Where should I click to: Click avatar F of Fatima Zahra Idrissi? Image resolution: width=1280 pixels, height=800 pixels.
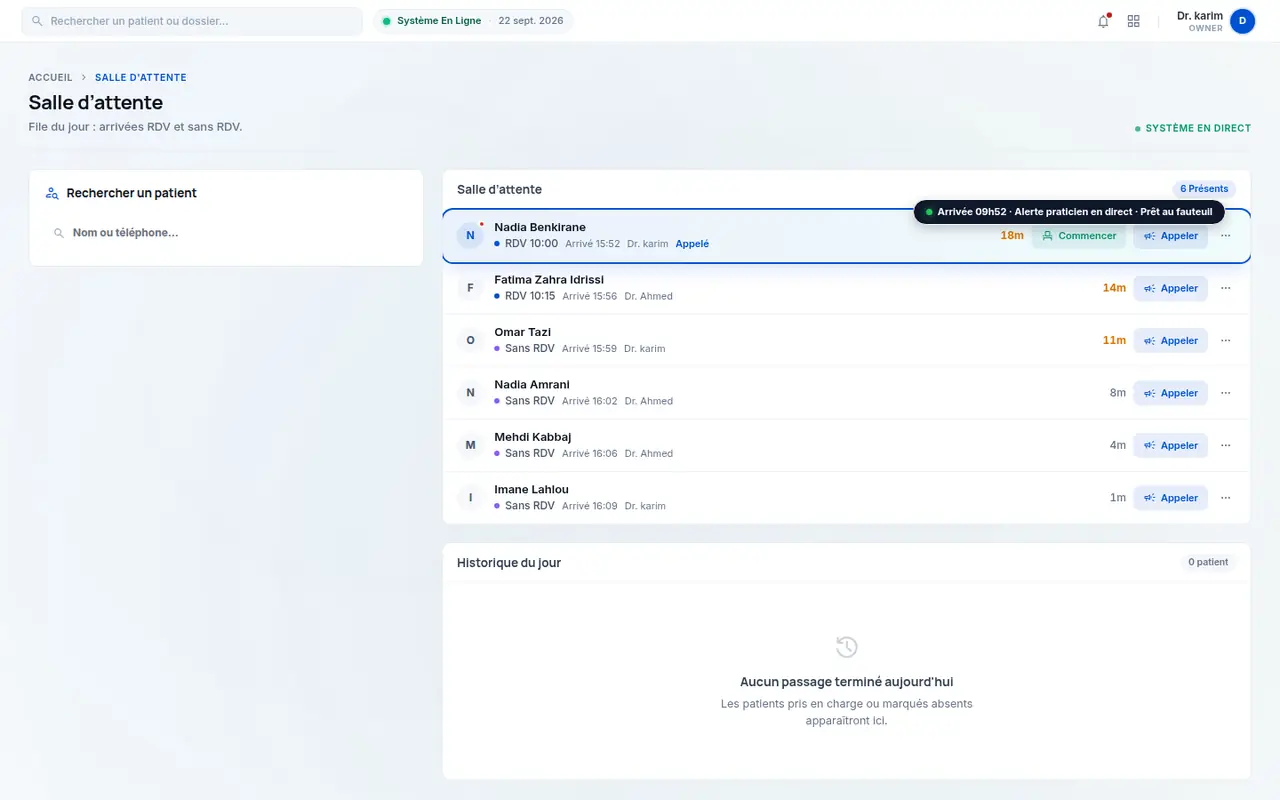470,288
